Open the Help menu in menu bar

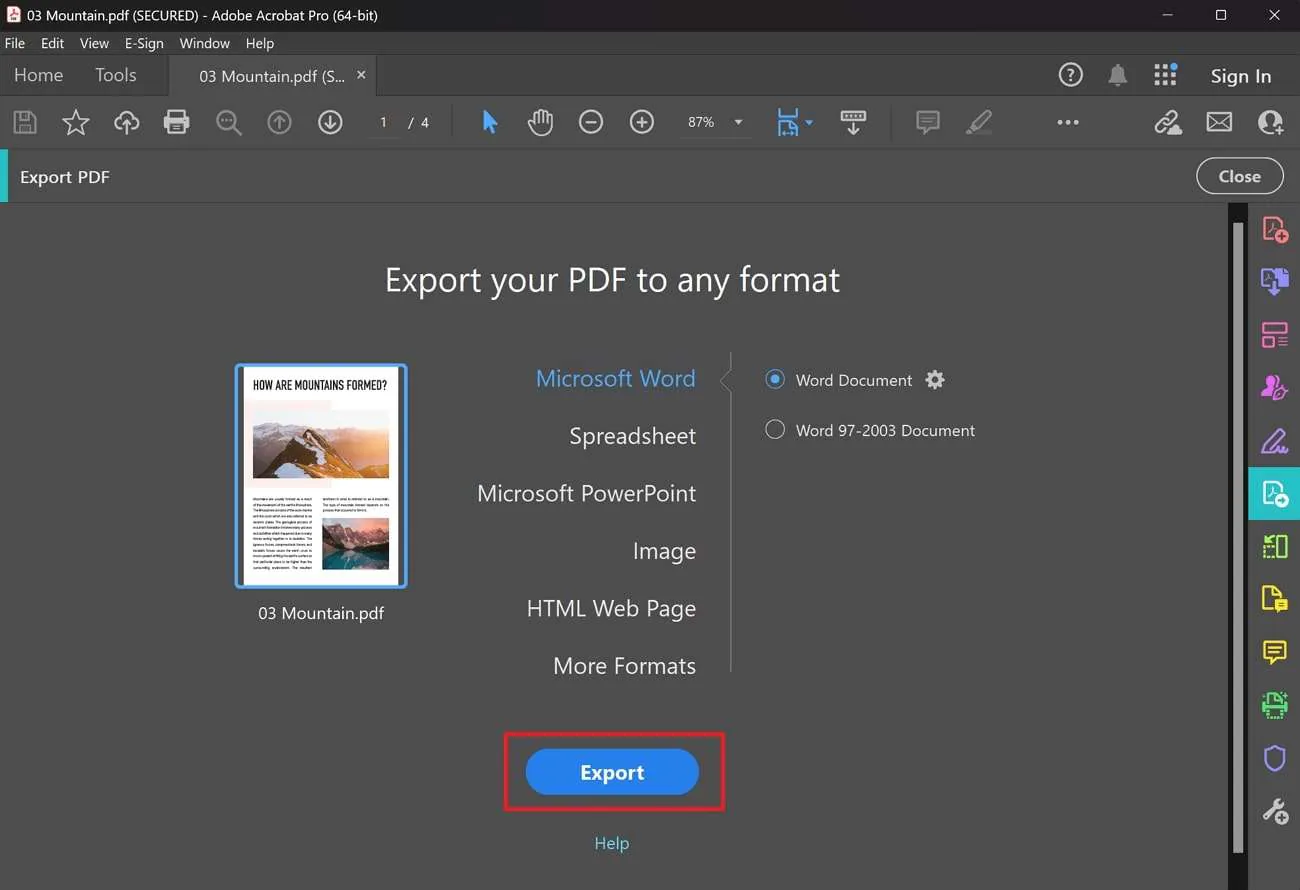tap(259, 43)
